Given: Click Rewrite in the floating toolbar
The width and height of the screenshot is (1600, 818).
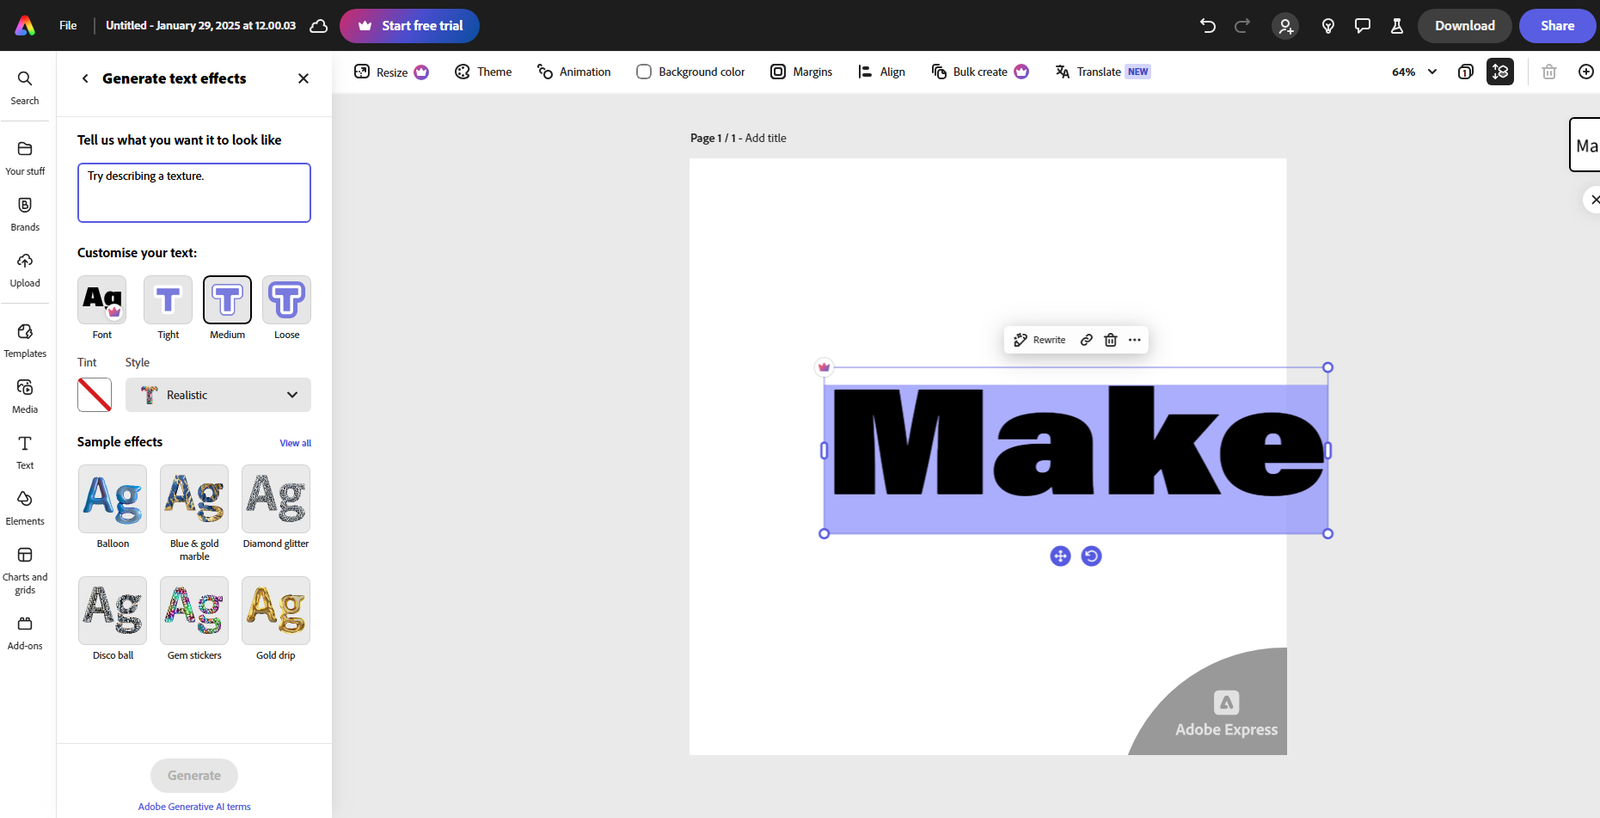Looking at the screenshot, I should [1040, 340].
